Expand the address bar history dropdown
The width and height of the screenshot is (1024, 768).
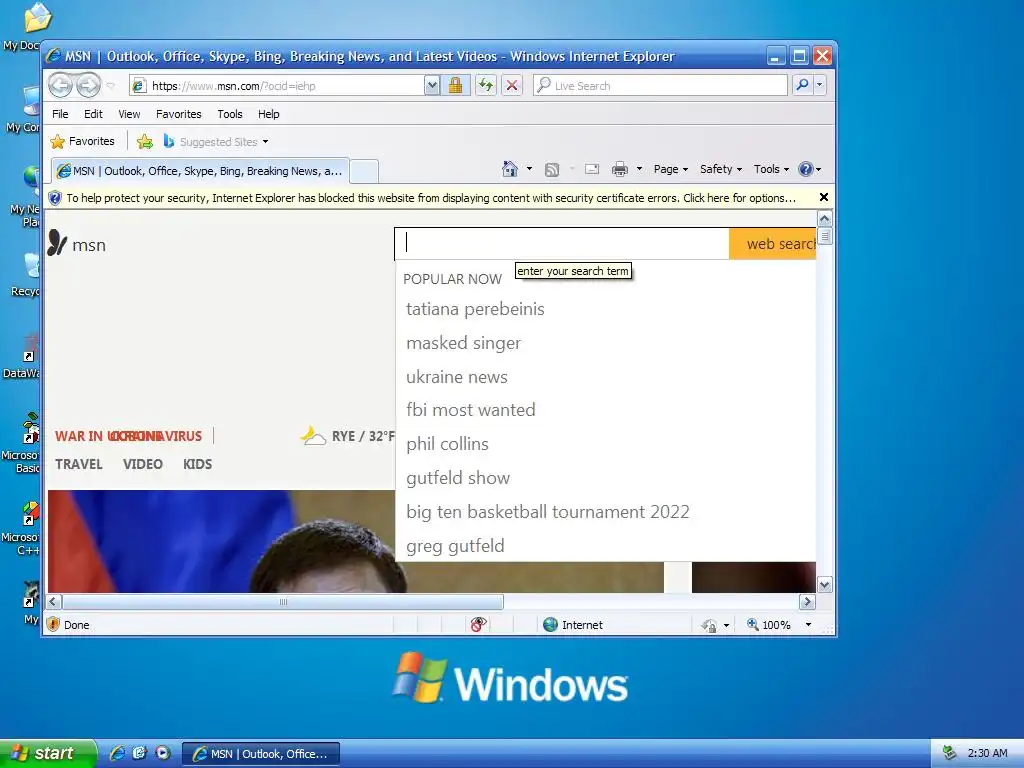[x=432, y=86]
